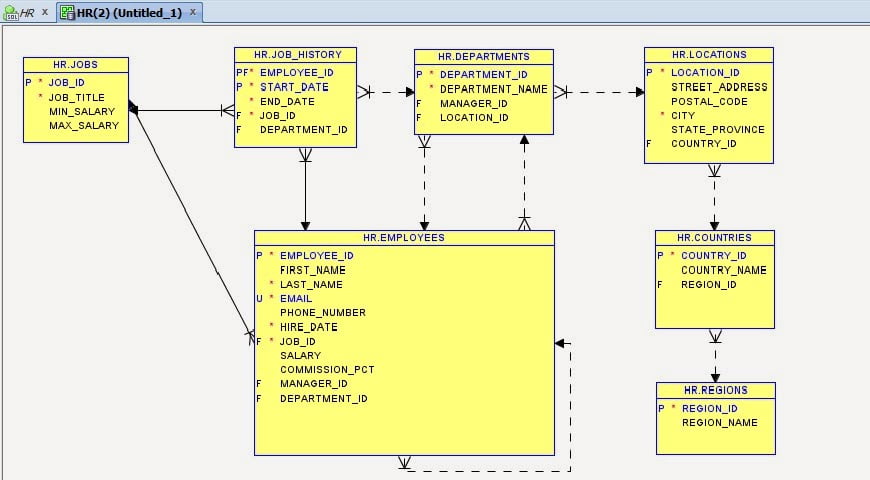Close the HR worksheet tab
Image resolution: width=870 pixels, height=480 pixels.
click(x=45, y=12)
